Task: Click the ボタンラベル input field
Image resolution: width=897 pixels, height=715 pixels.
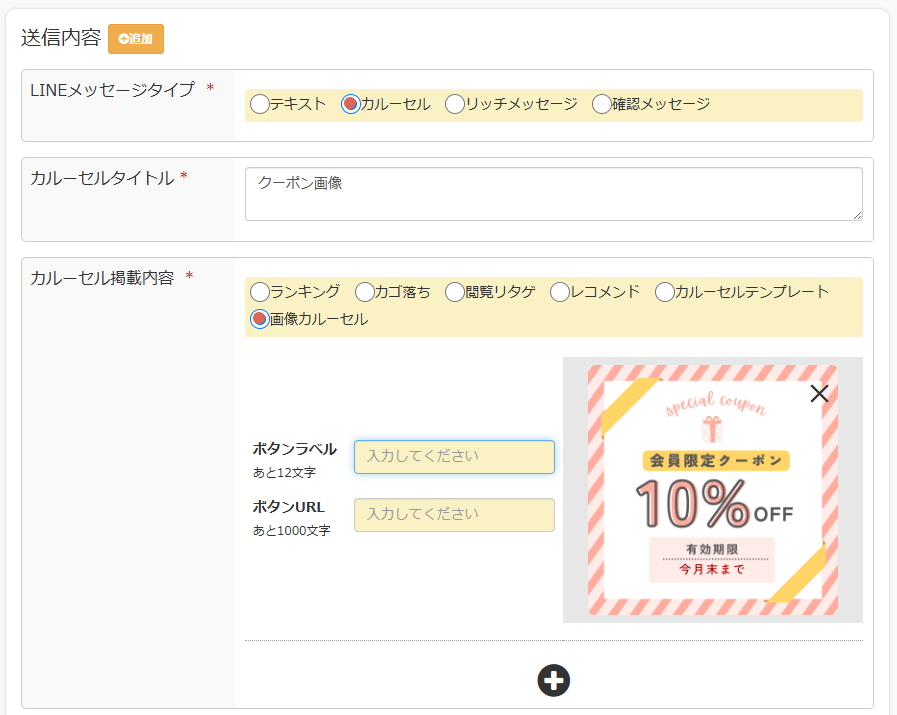Action: pyautogui.click(x=454, y=457)
